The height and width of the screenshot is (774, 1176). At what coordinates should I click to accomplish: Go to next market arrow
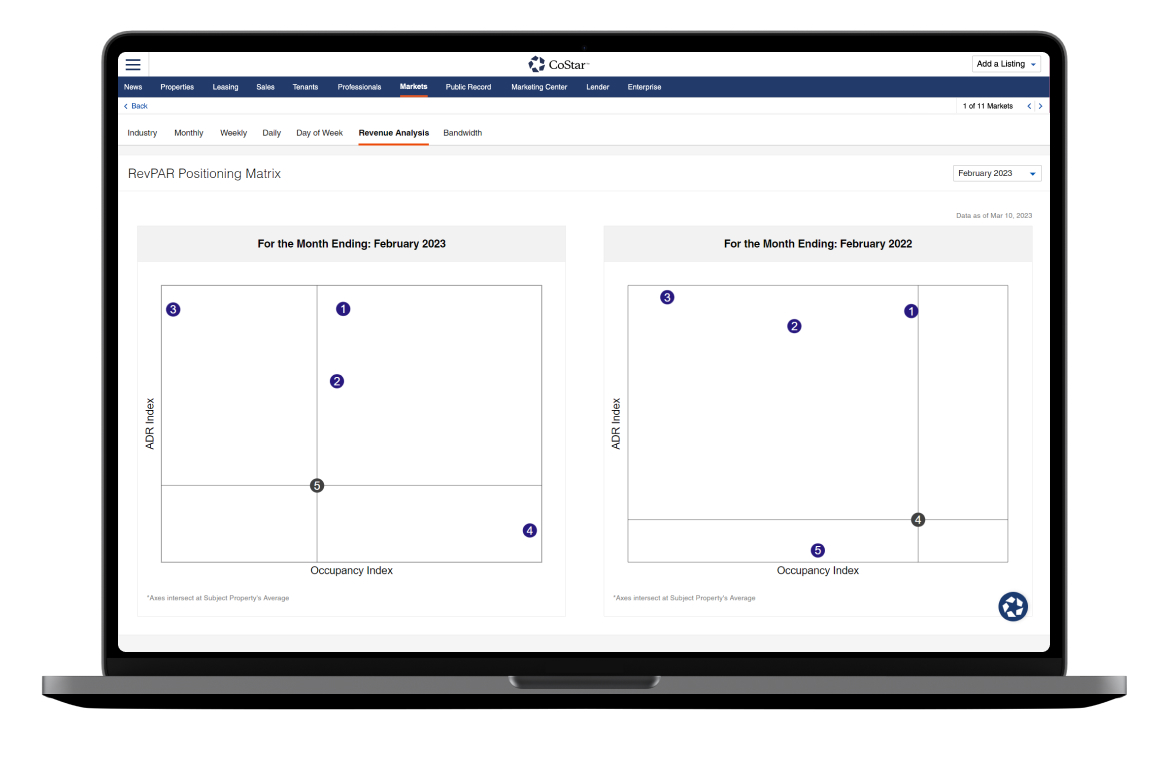point(1040,106)
